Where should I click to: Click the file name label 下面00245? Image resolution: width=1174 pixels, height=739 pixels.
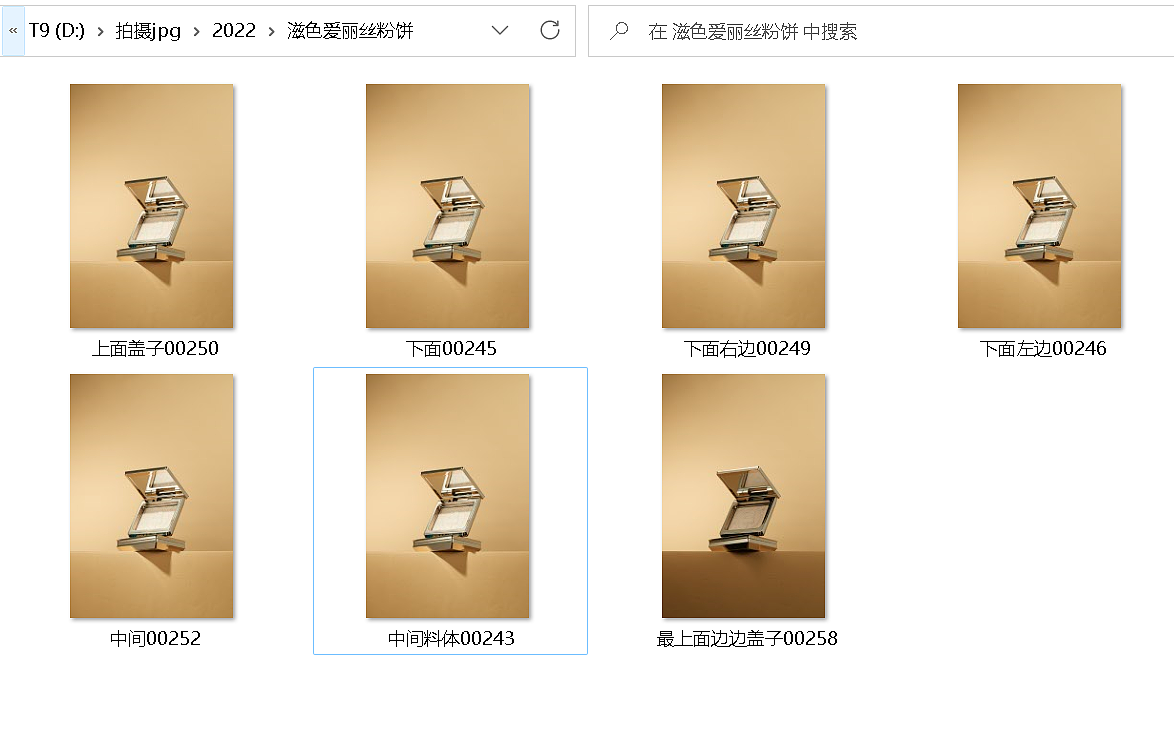pos(451,349)
